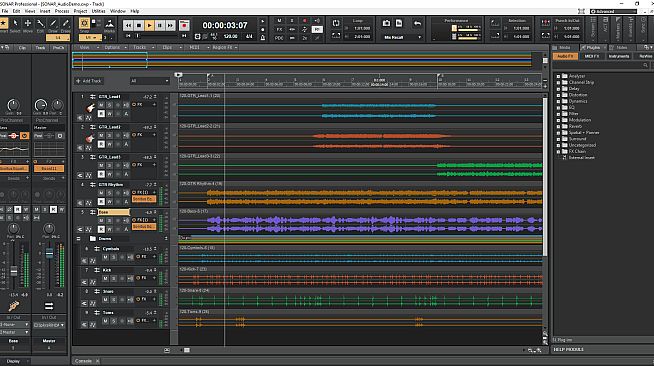This screenshot has height=366, width=654.
Task: Solo the GTR Rhythm track
Action: [x=110, y=193]
